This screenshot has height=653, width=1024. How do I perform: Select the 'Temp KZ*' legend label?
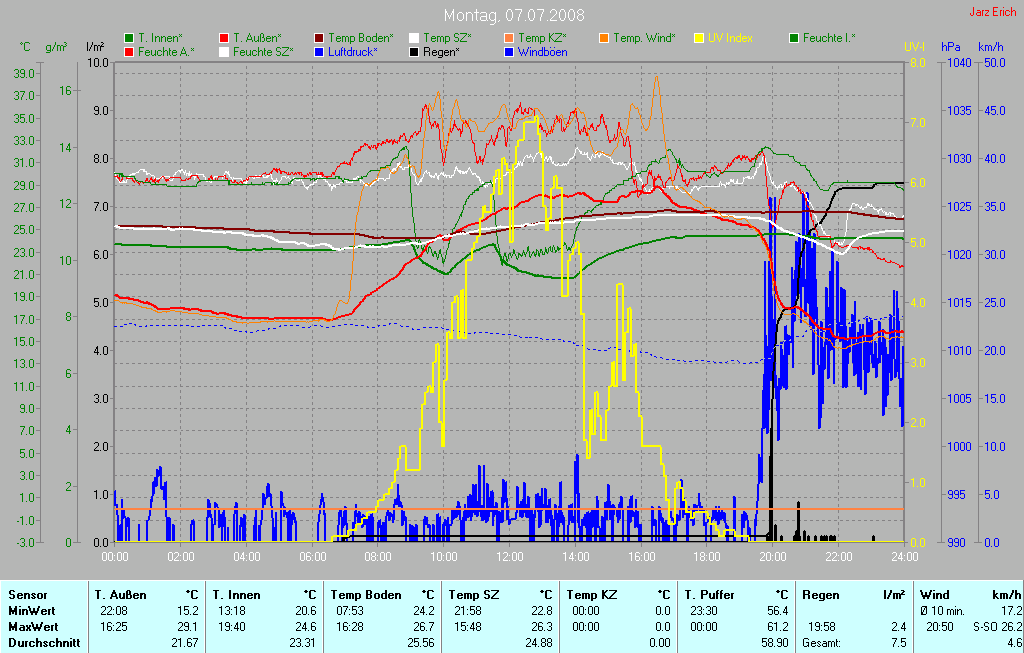pos(543,39)
